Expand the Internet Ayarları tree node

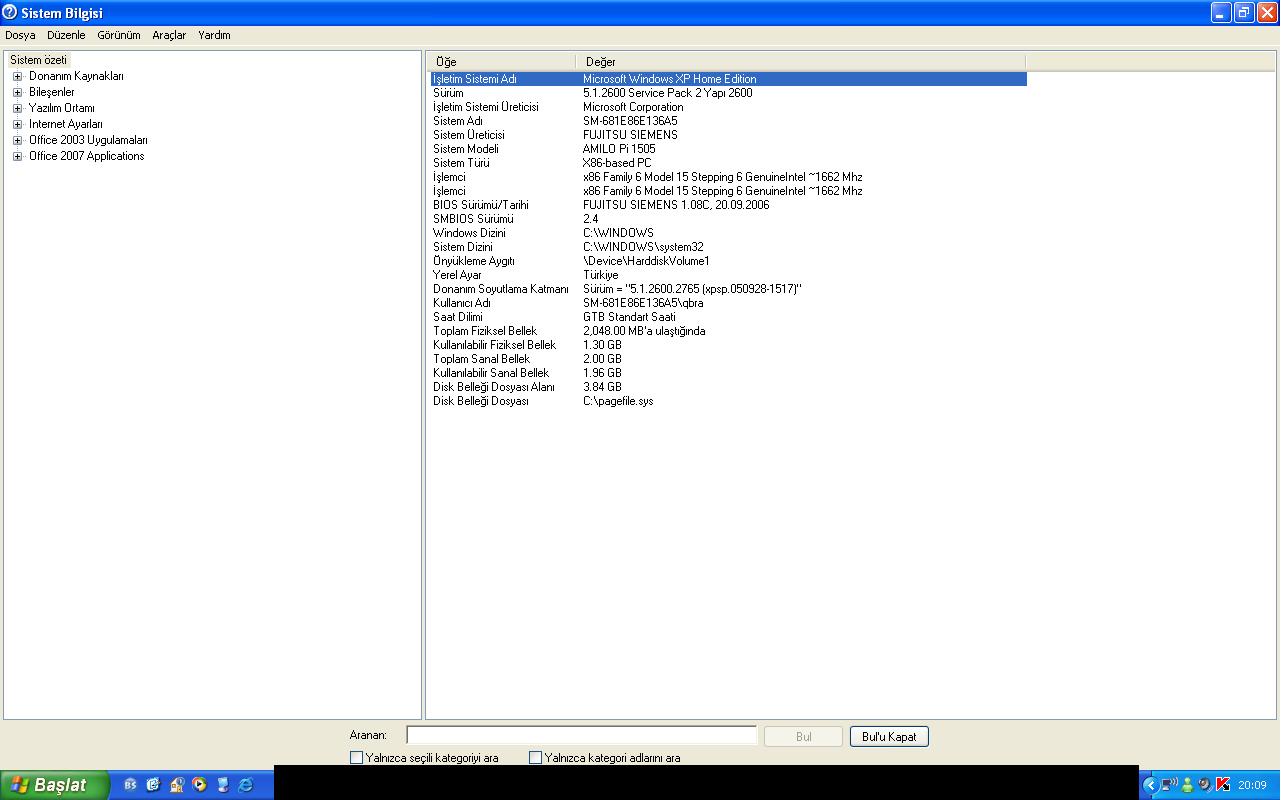[17, 124]
